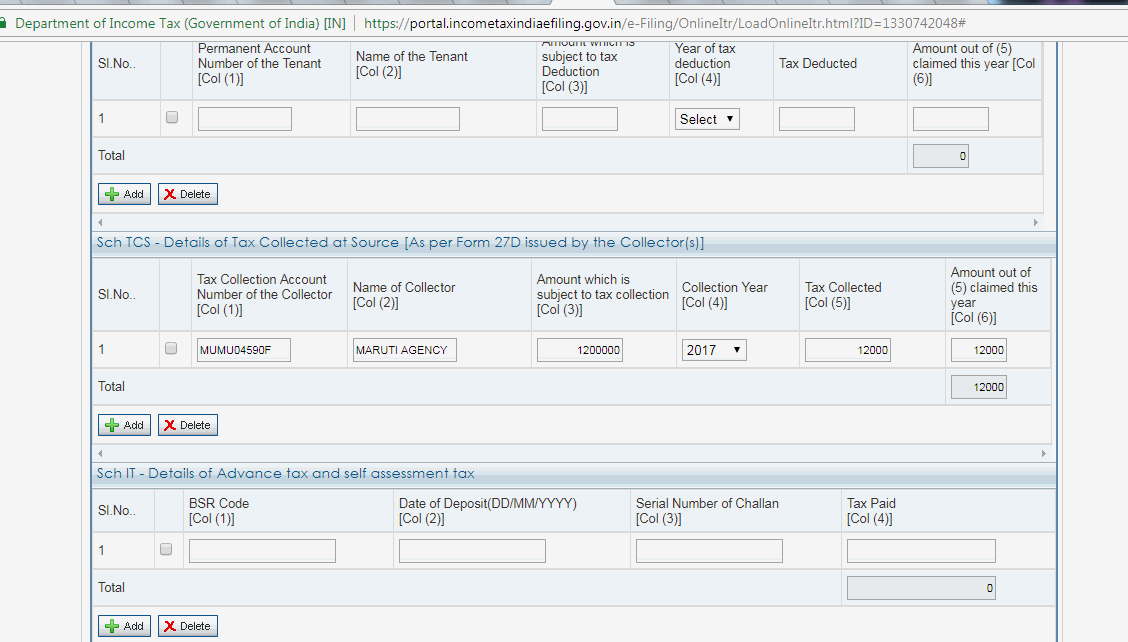Select the checkbox for the MARUTI AGENCY row

pos(172,349)
